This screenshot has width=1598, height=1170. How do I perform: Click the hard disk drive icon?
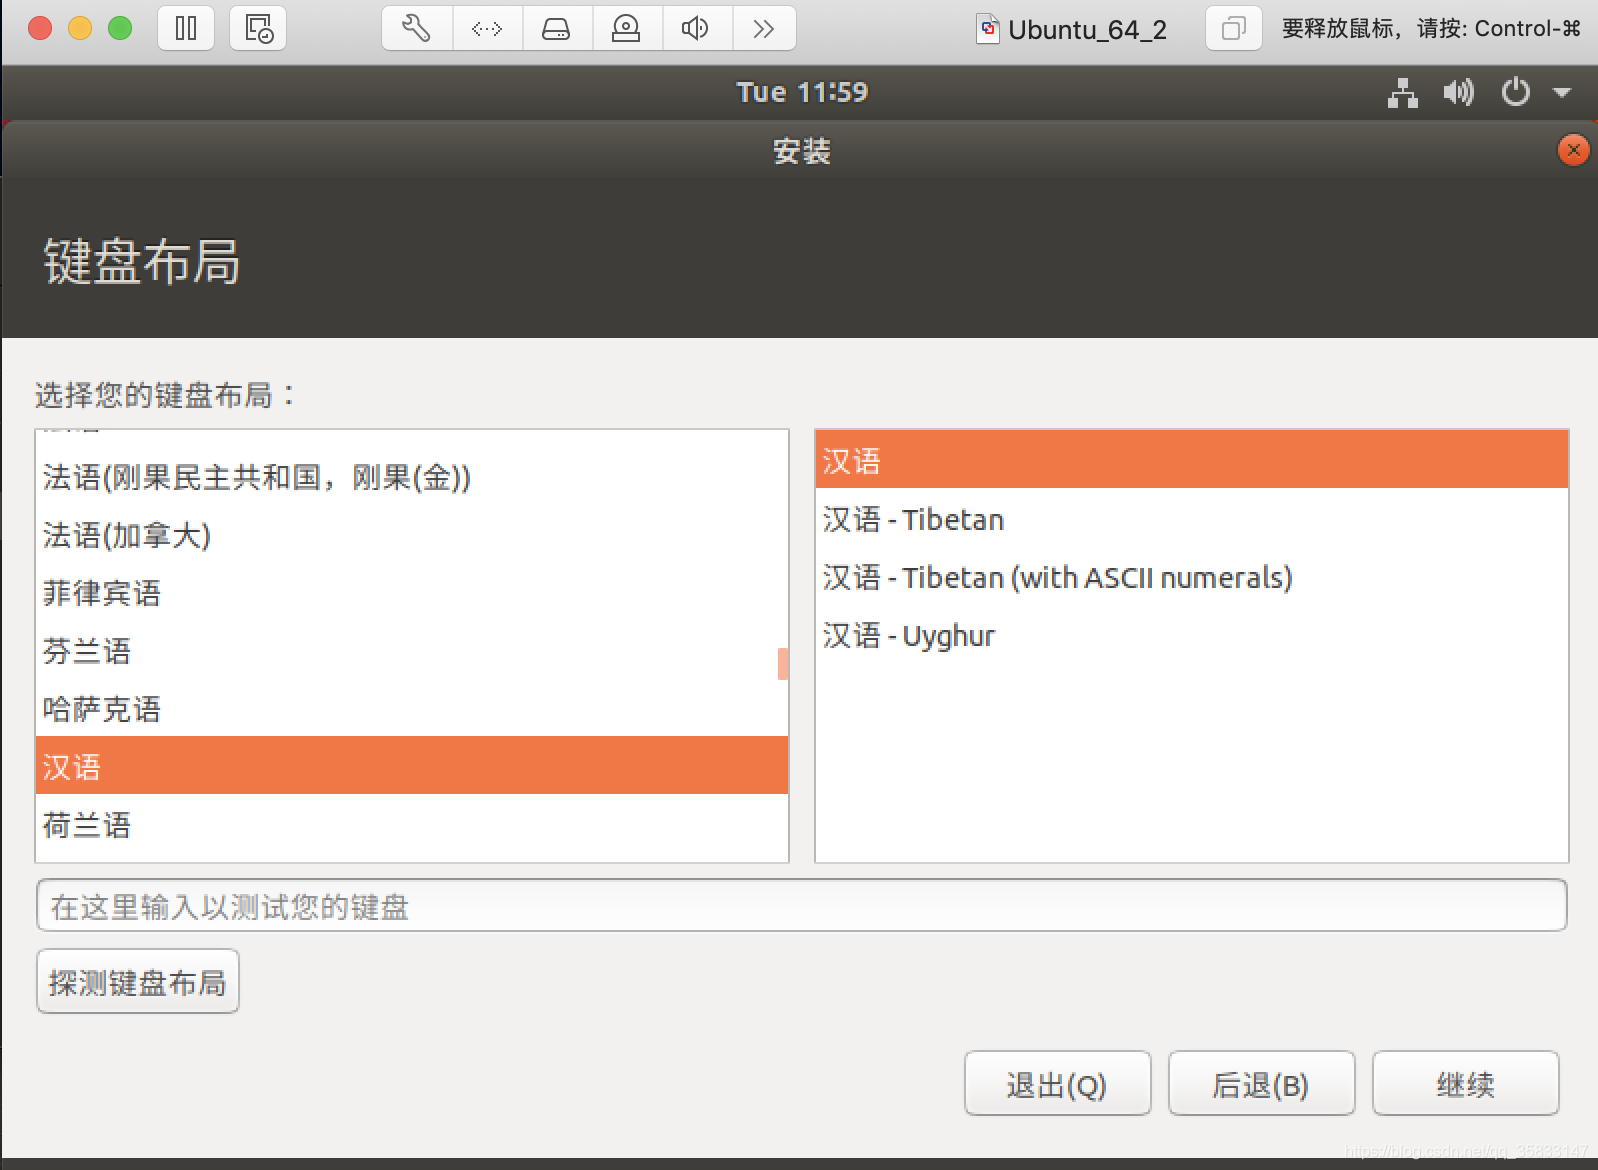point(557,28)
